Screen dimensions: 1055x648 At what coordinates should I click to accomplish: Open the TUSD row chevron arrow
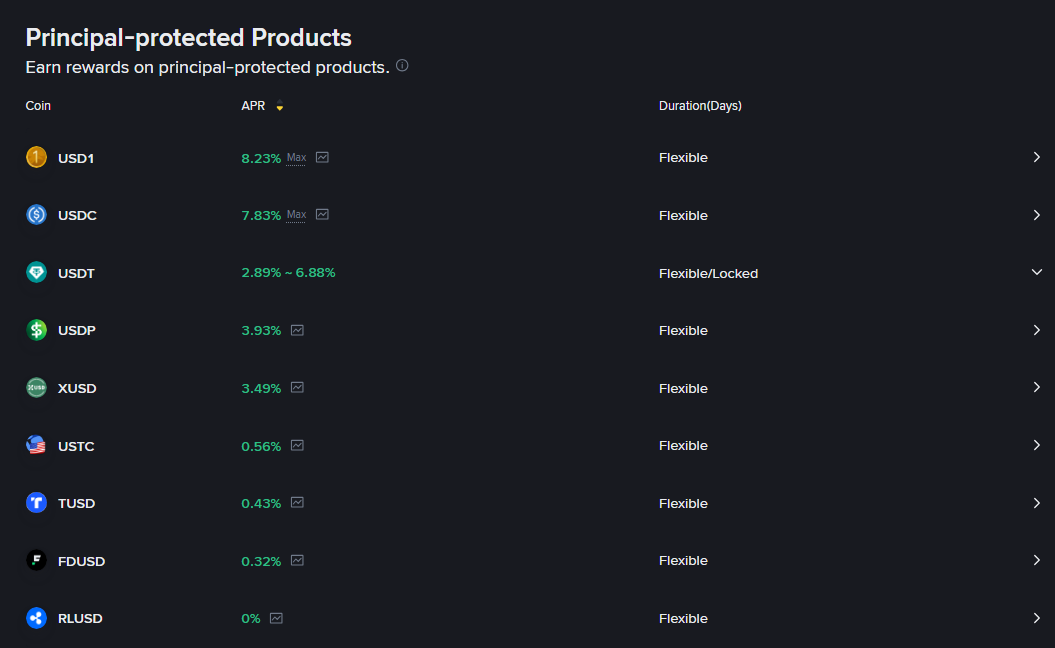[x=1037, y=503]
